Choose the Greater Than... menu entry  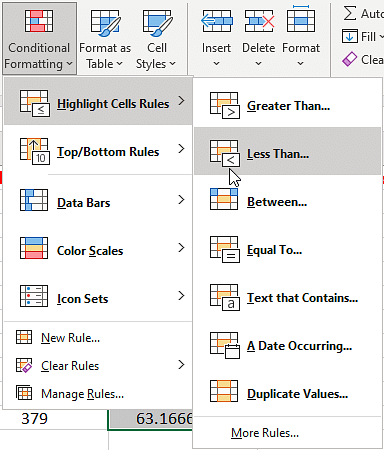click(x=287, y=103)
